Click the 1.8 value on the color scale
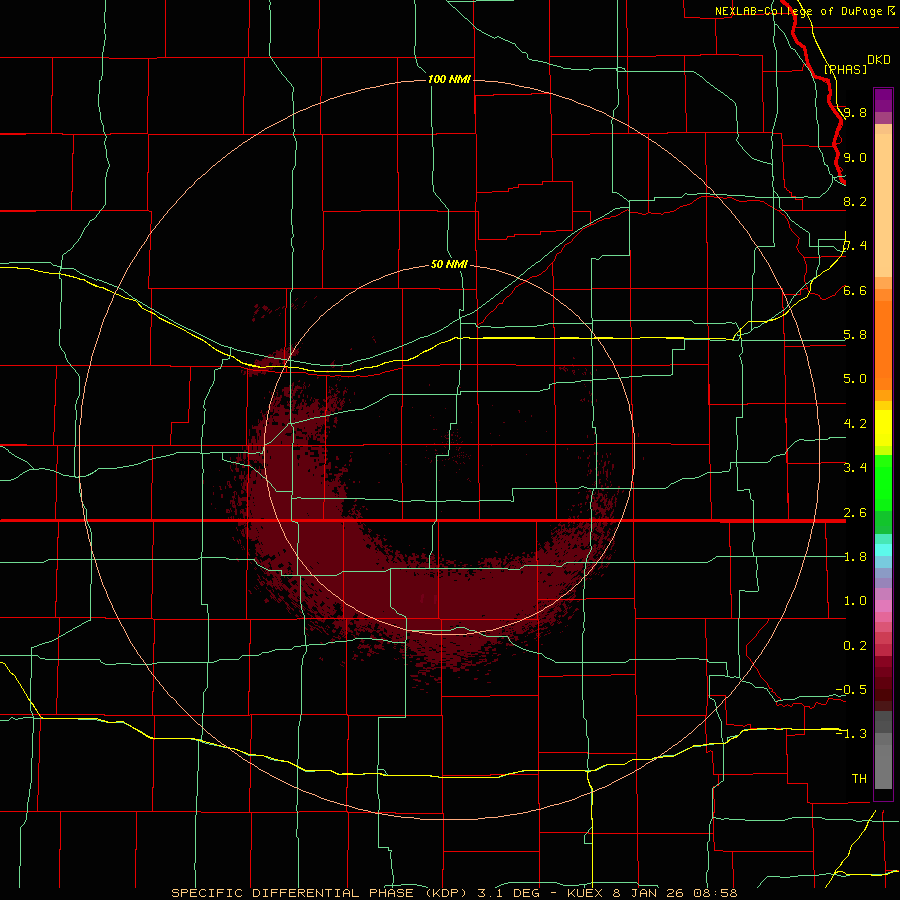The image size is (900, 900). click(855, 556)
